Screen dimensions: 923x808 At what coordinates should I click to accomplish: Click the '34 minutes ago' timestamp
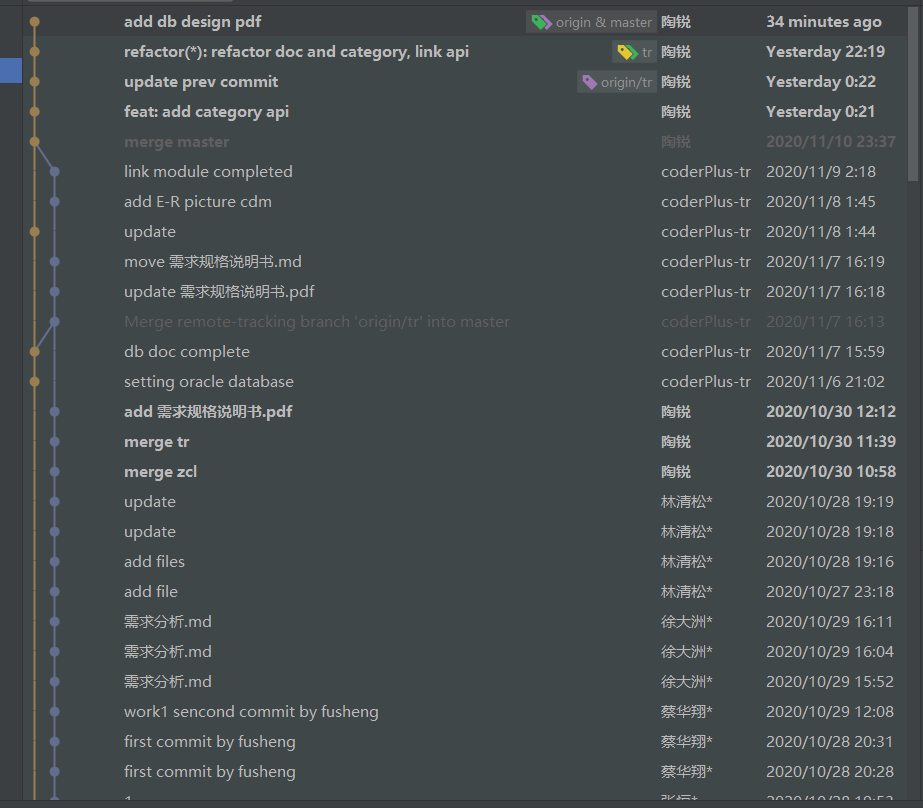point(823,22)
